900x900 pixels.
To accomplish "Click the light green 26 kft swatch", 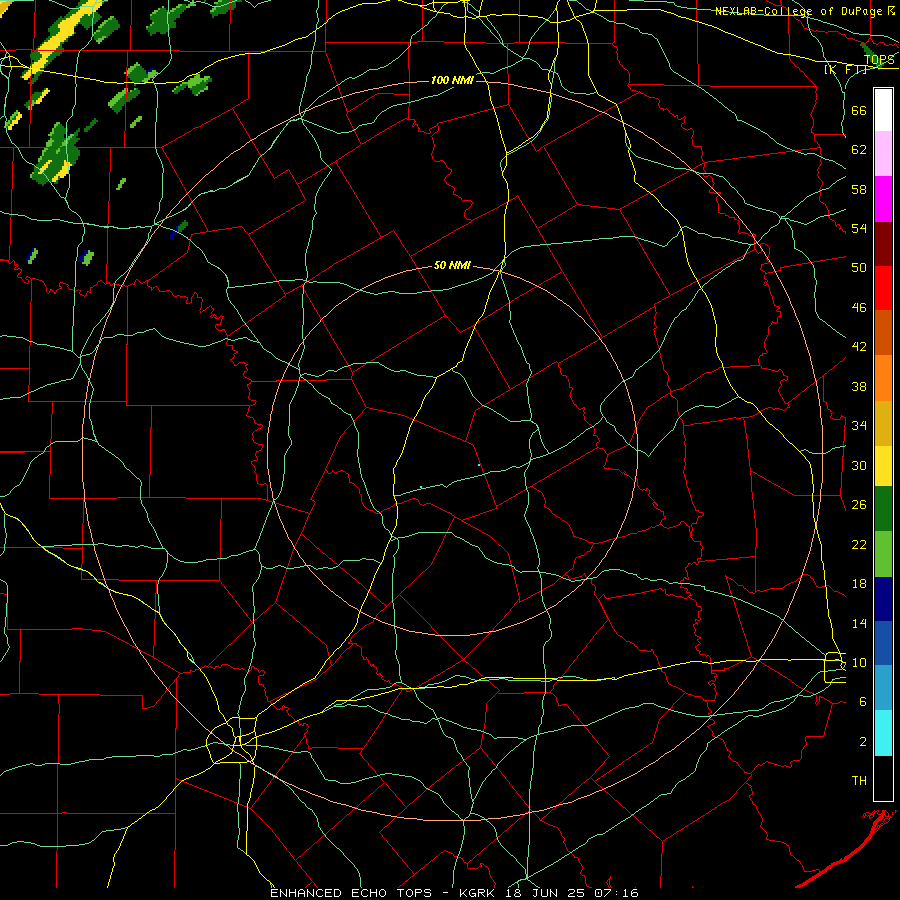I will [883, 554].
